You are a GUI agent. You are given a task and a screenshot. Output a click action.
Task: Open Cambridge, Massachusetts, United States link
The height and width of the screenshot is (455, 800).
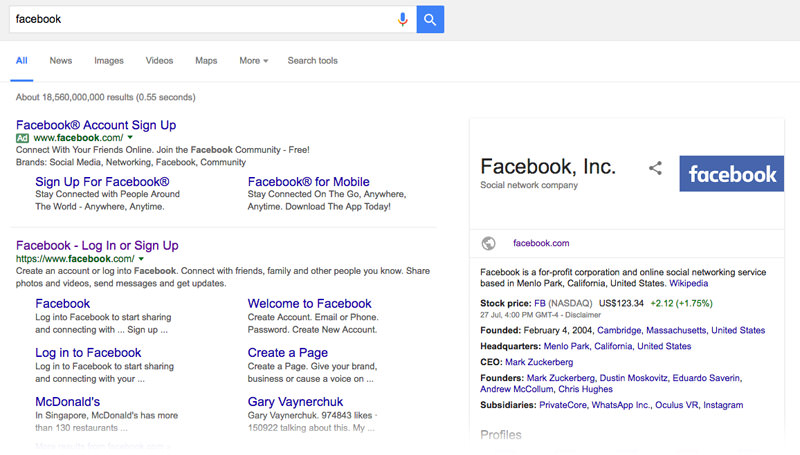(x=681, y=330)
